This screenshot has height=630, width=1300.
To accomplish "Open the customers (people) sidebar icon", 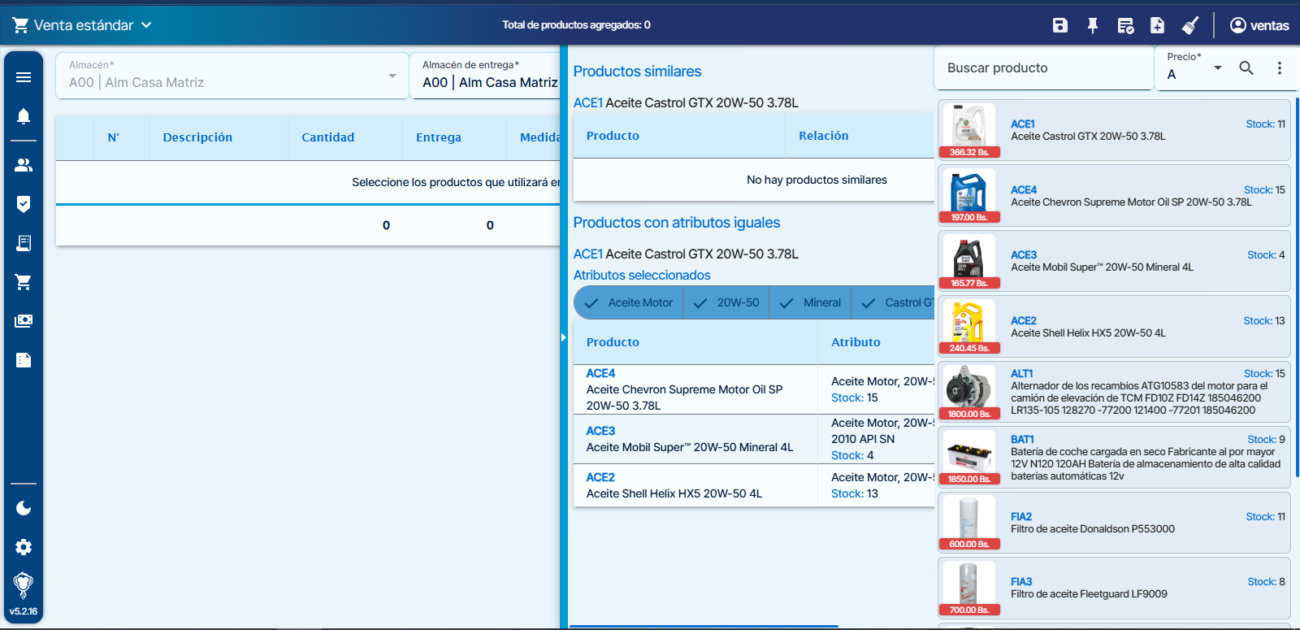I will pyautogui.click(x=23, y=165).
